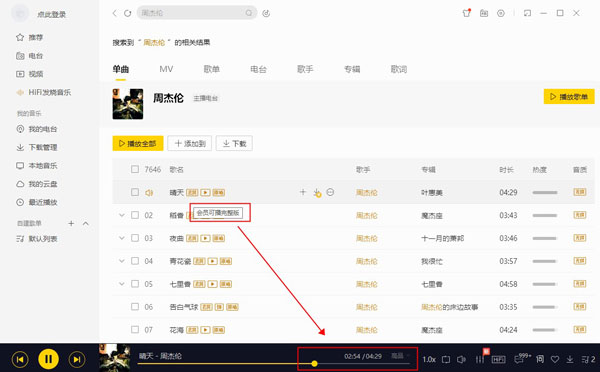Tick the checkbox on row 02 稻香
Screen dimensions: 600x372
click(x=135, y=215)
